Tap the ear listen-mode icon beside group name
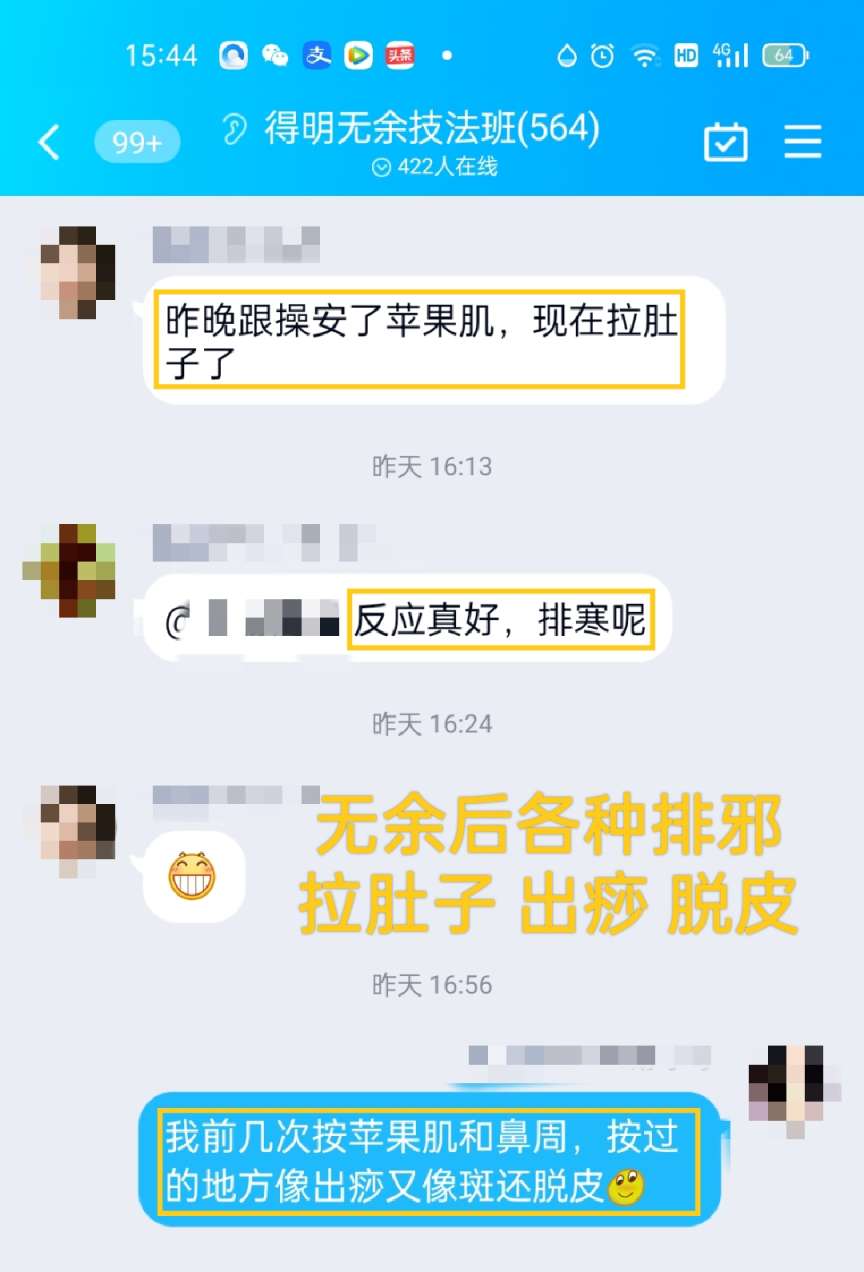 235,129
